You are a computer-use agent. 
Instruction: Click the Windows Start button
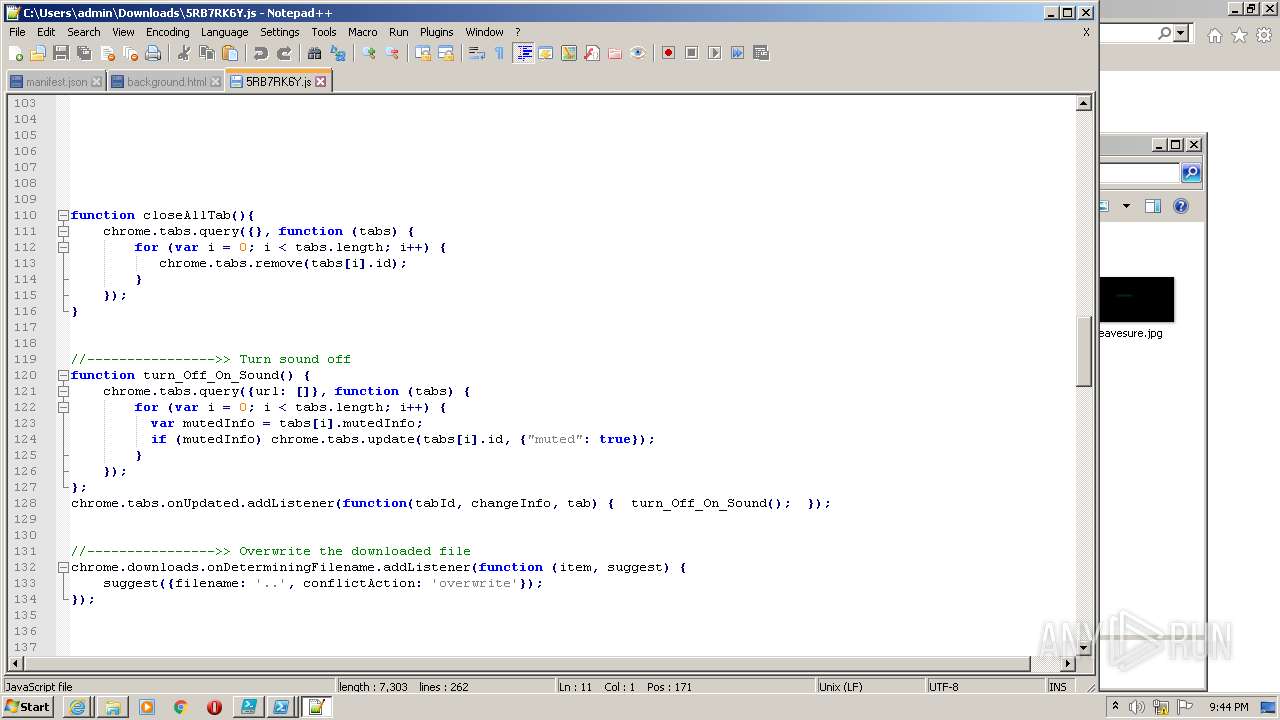pyautogui.click(x=29, y=706)
